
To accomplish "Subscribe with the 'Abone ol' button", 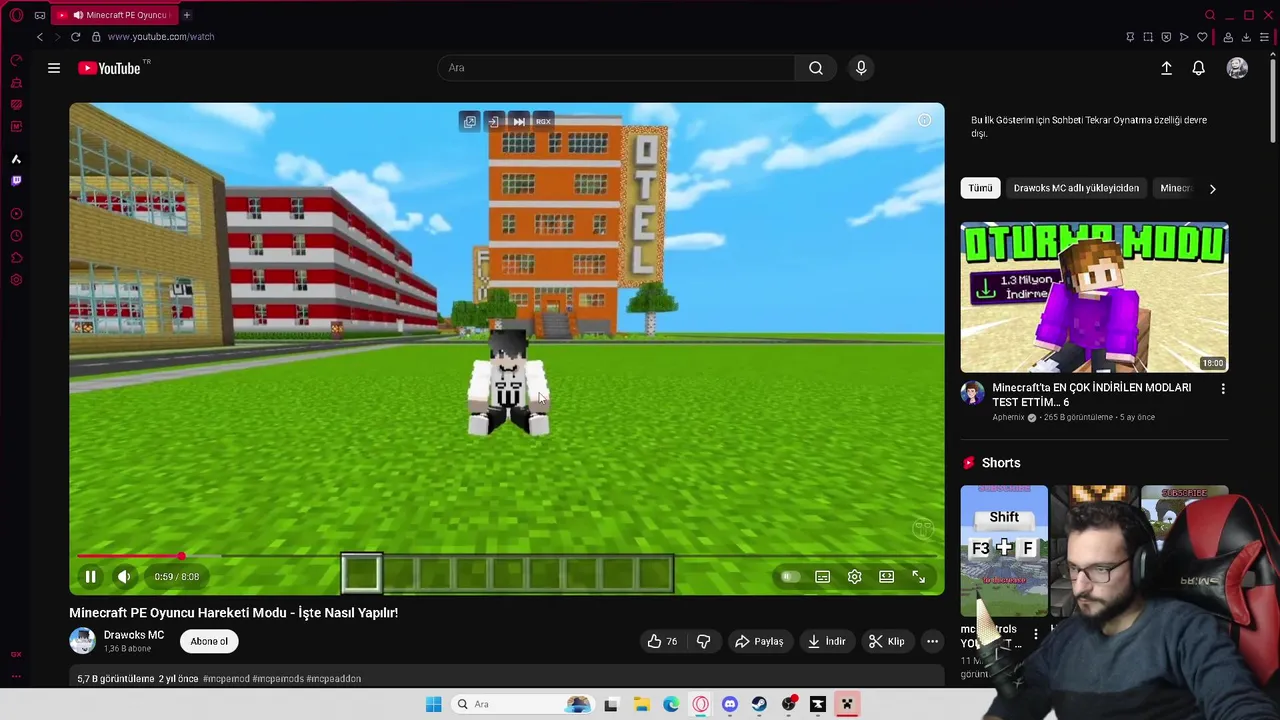I will [209, 641].
